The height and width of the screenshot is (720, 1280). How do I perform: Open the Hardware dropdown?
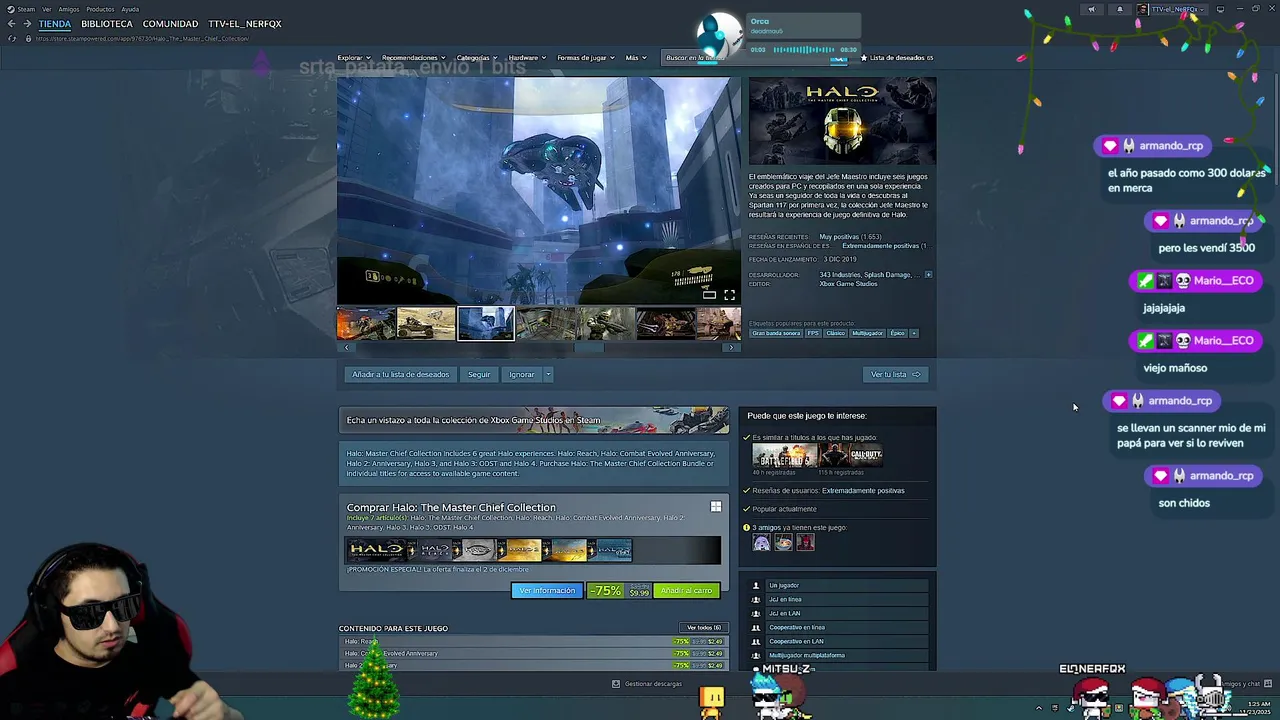(527, 58)
